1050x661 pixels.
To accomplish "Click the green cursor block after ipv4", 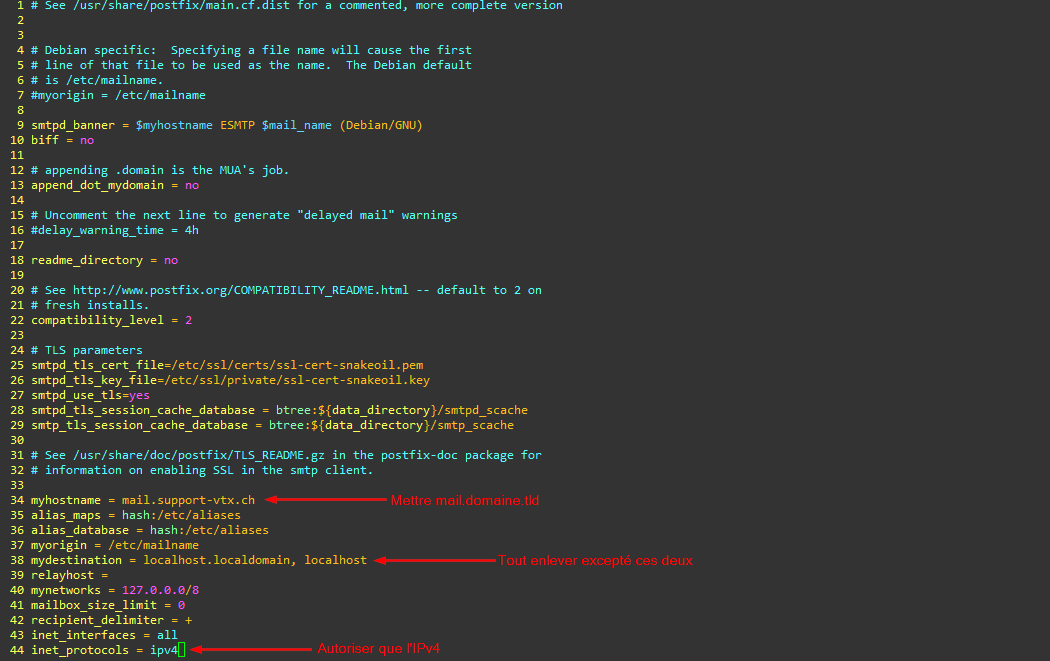I will pos(181,650).
